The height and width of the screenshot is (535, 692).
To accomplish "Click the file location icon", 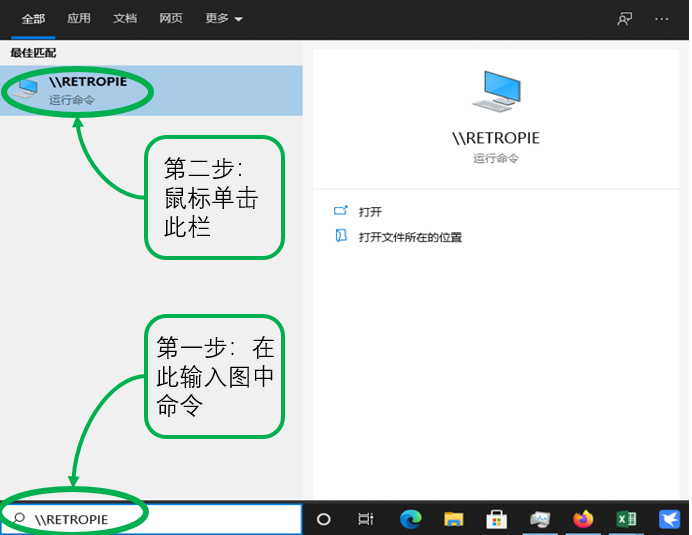I will [x=341, y=236].
